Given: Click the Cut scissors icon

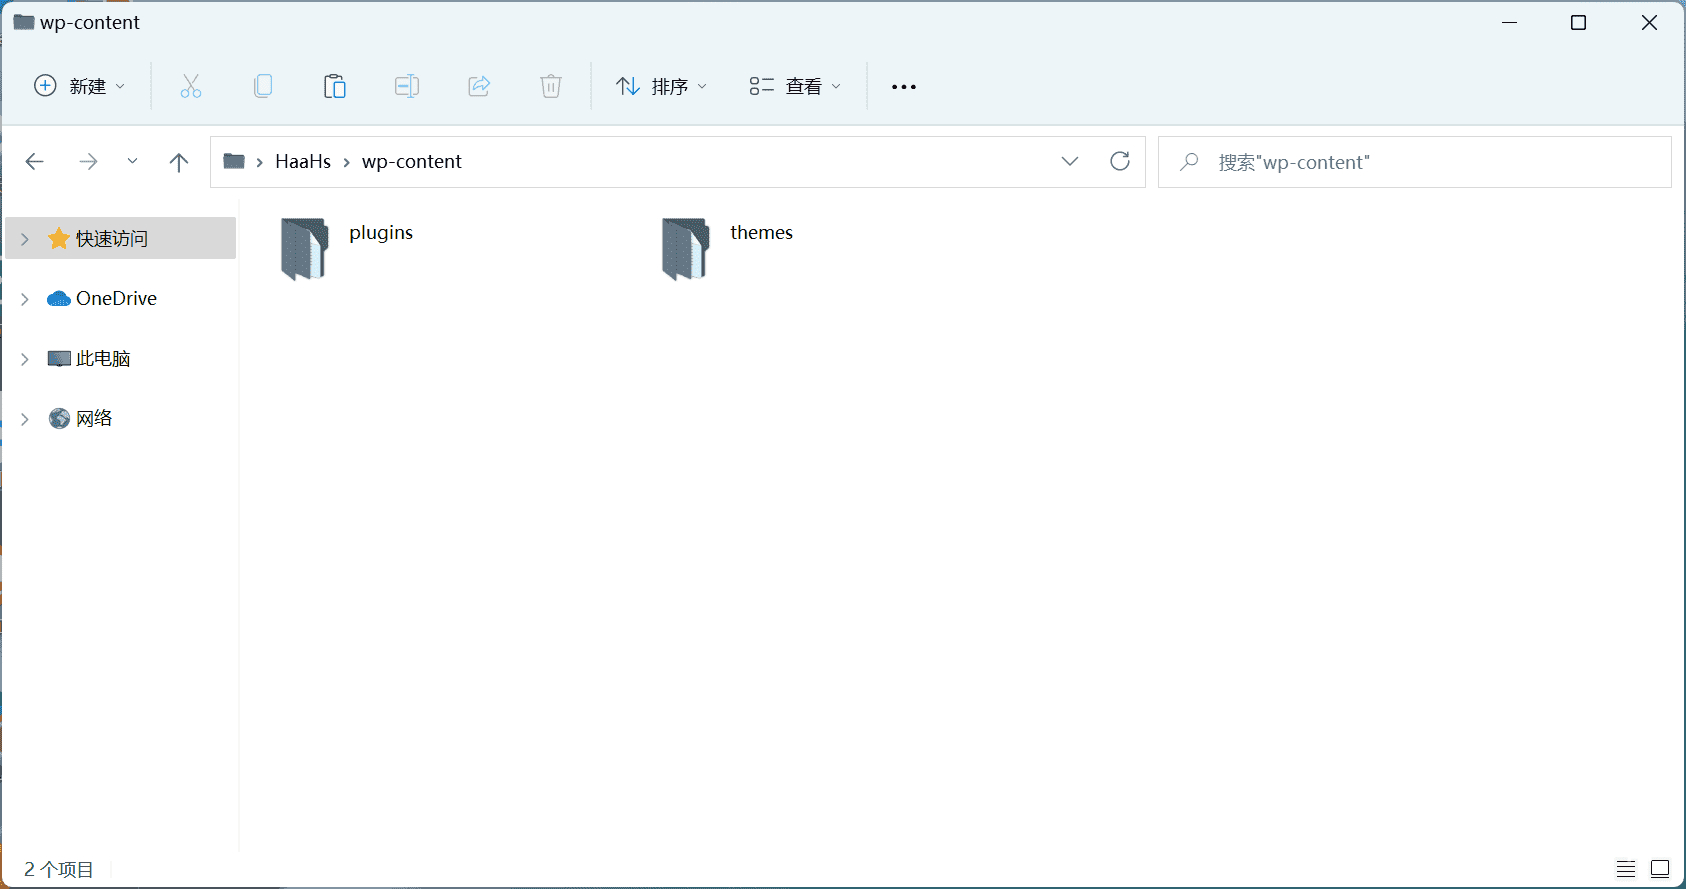Looking at the screenshot, I should (x=191, y=87).
